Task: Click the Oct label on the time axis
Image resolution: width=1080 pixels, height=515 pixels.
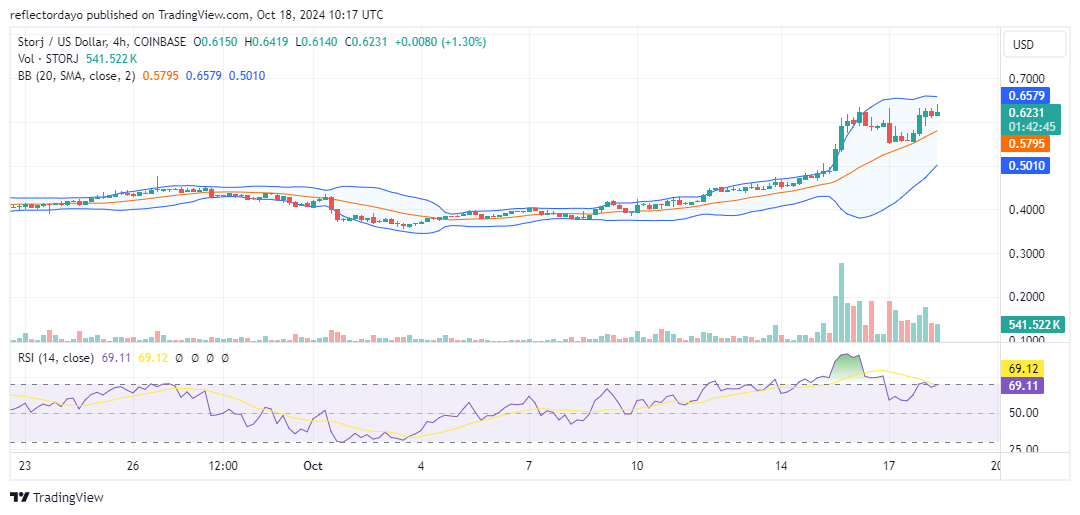Action: [x=313, y=466]
